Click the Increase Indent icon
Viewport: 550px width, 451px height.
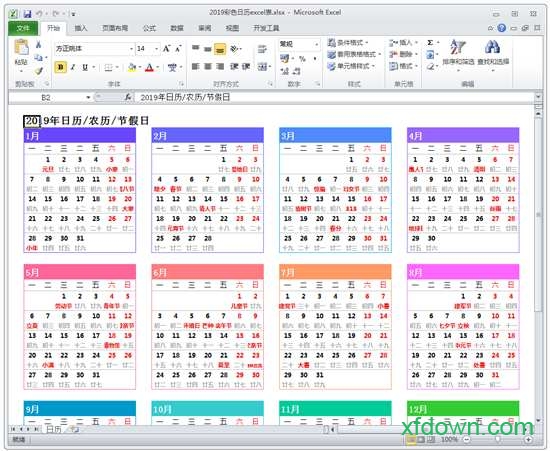[x=246, y=66]
